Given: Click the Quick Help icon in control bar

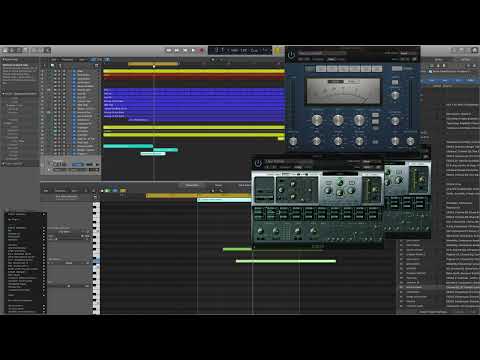Looking at the screenshot, I should (x=19, y=50).
